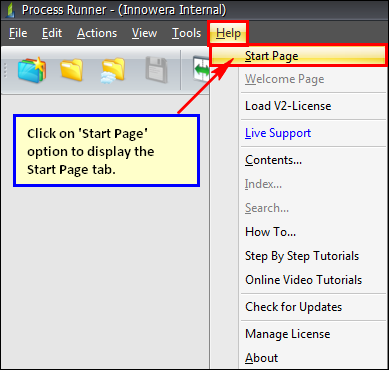Click Check for Updates
Screen dimensions: 389x370
coord(293,307)
